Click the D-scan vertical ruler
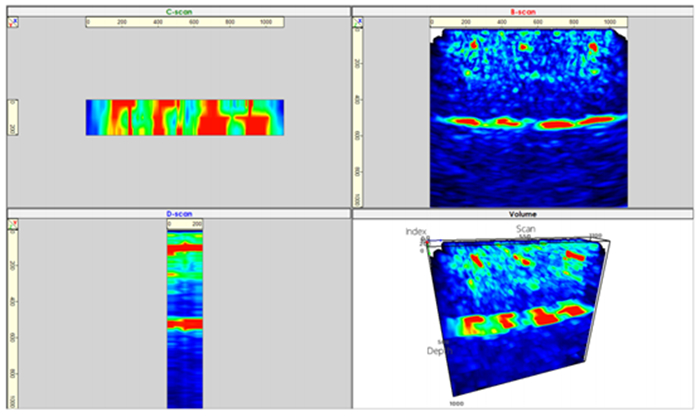 click(x=13, y=315)
